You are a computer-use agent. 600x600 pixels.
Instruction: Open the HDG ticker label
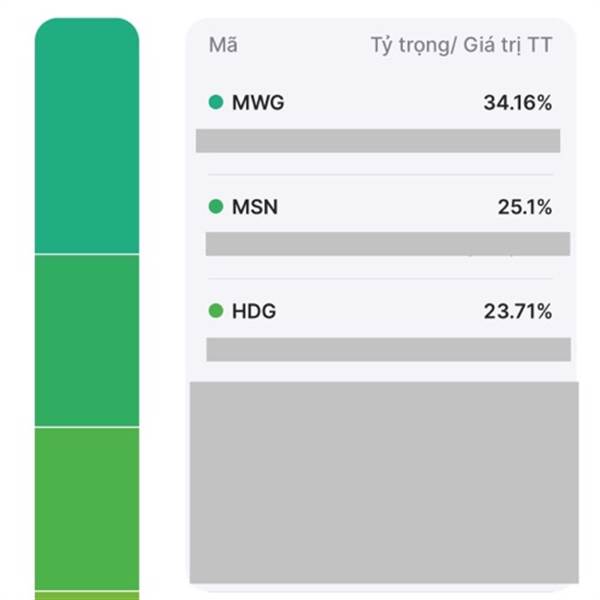click(x=254, y=311)
